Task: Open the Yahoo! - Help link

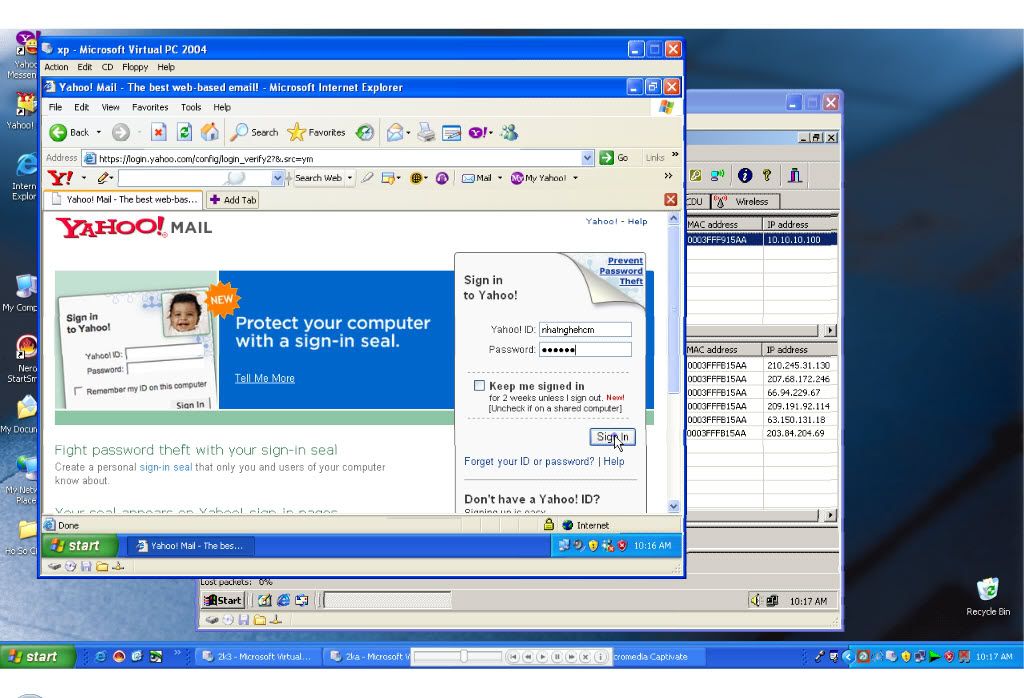Action: tap(616, 221)
